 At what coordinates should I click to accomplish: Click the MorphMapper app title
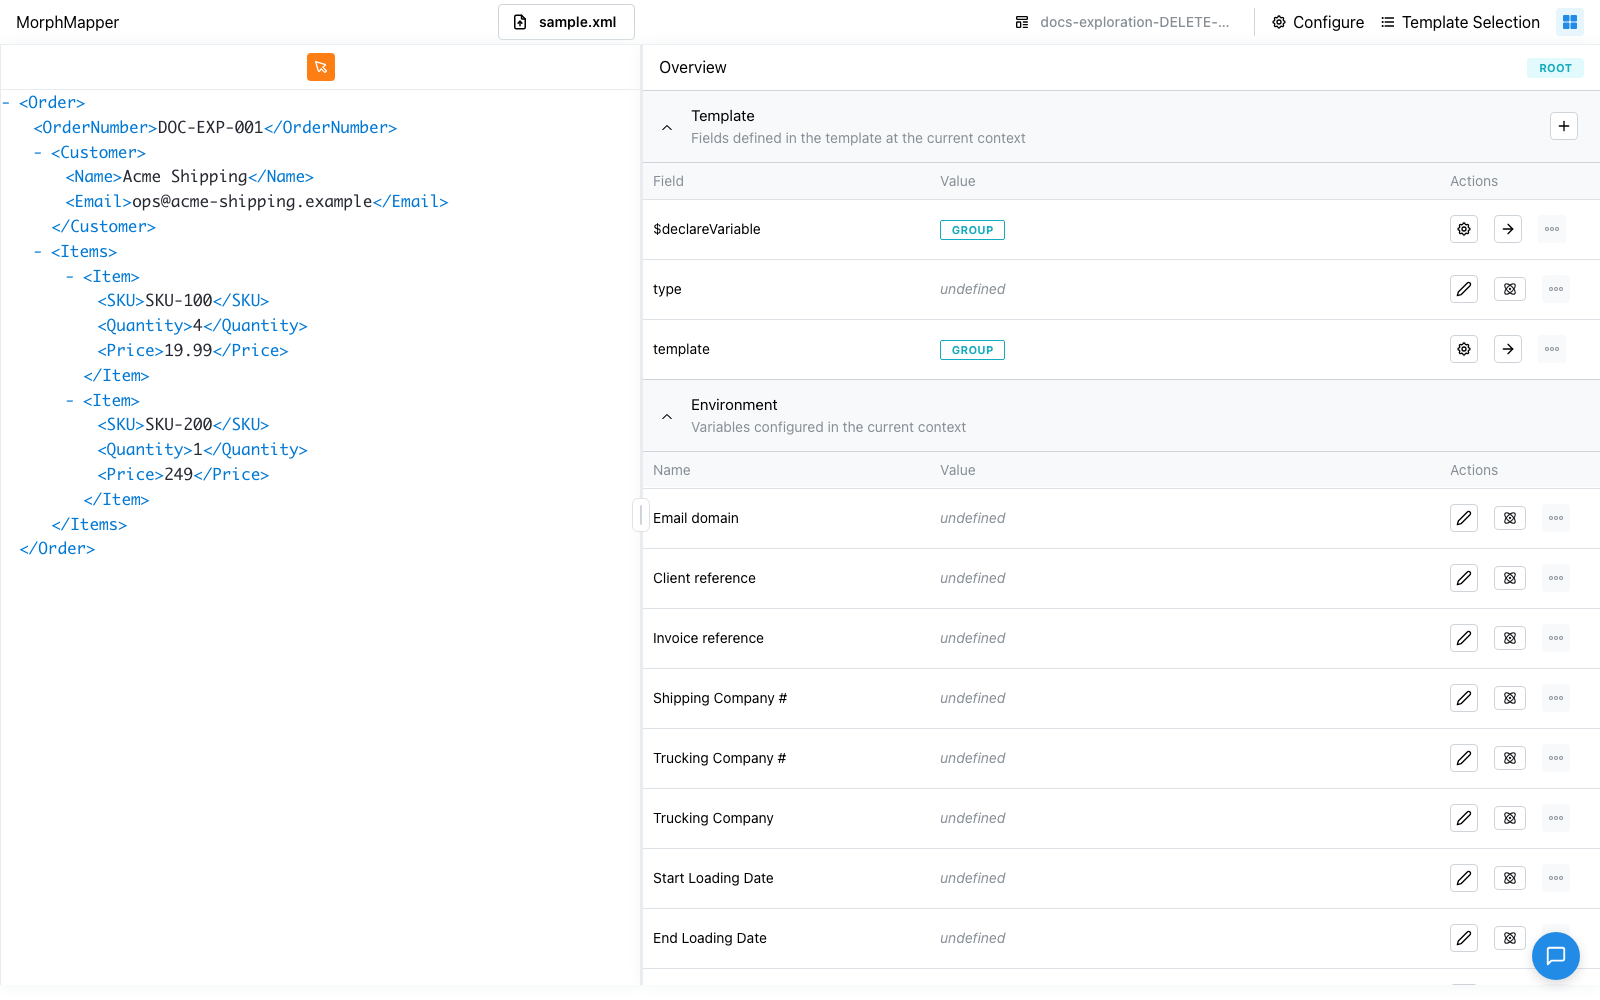click(x=67, y=22)
